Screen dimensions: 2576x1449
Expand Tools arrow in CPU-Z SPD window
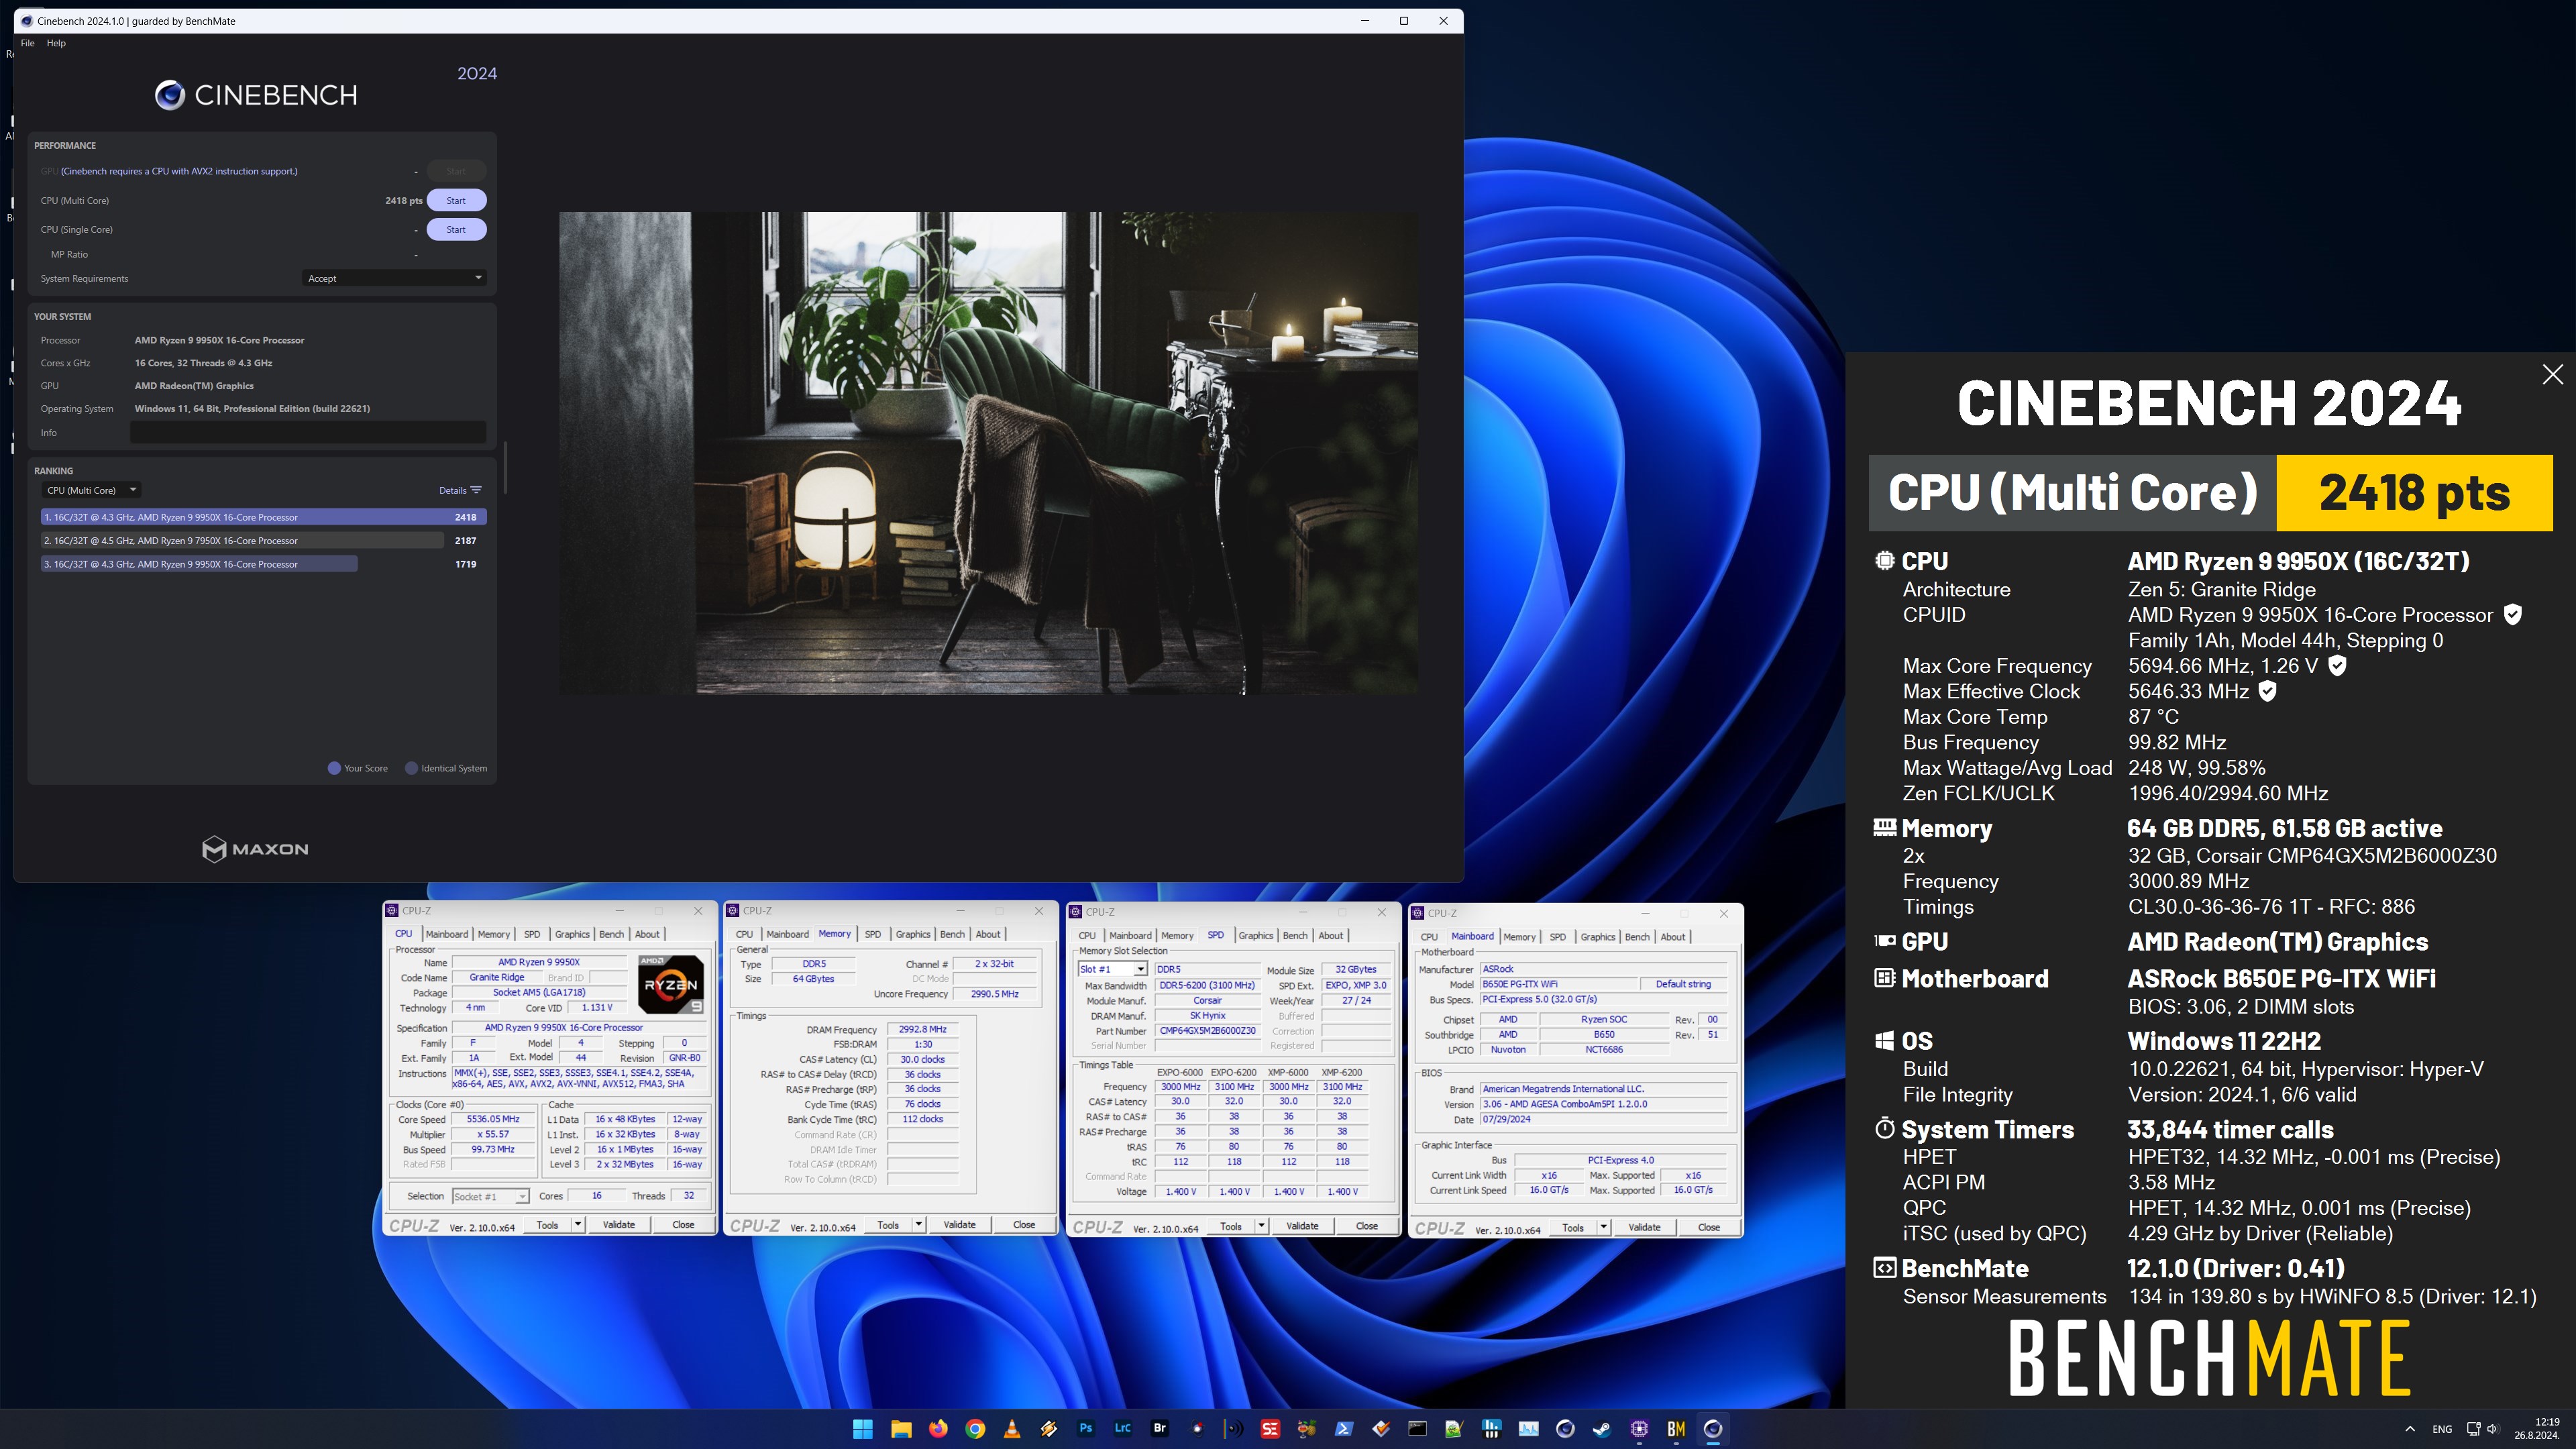1261,1226
